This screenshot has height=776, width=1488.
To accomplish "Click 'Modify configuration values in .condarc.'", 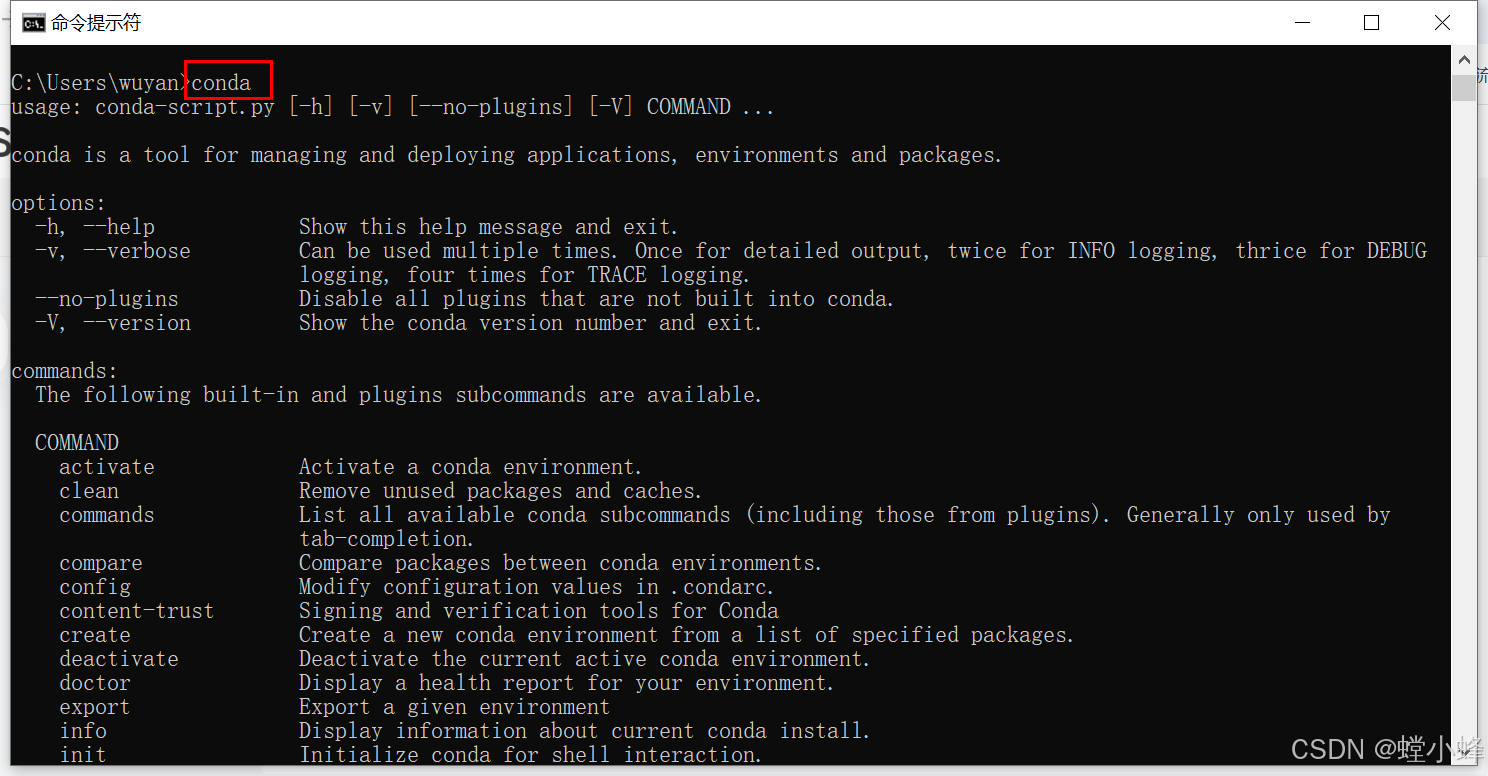I will click(x=536, y=587).
